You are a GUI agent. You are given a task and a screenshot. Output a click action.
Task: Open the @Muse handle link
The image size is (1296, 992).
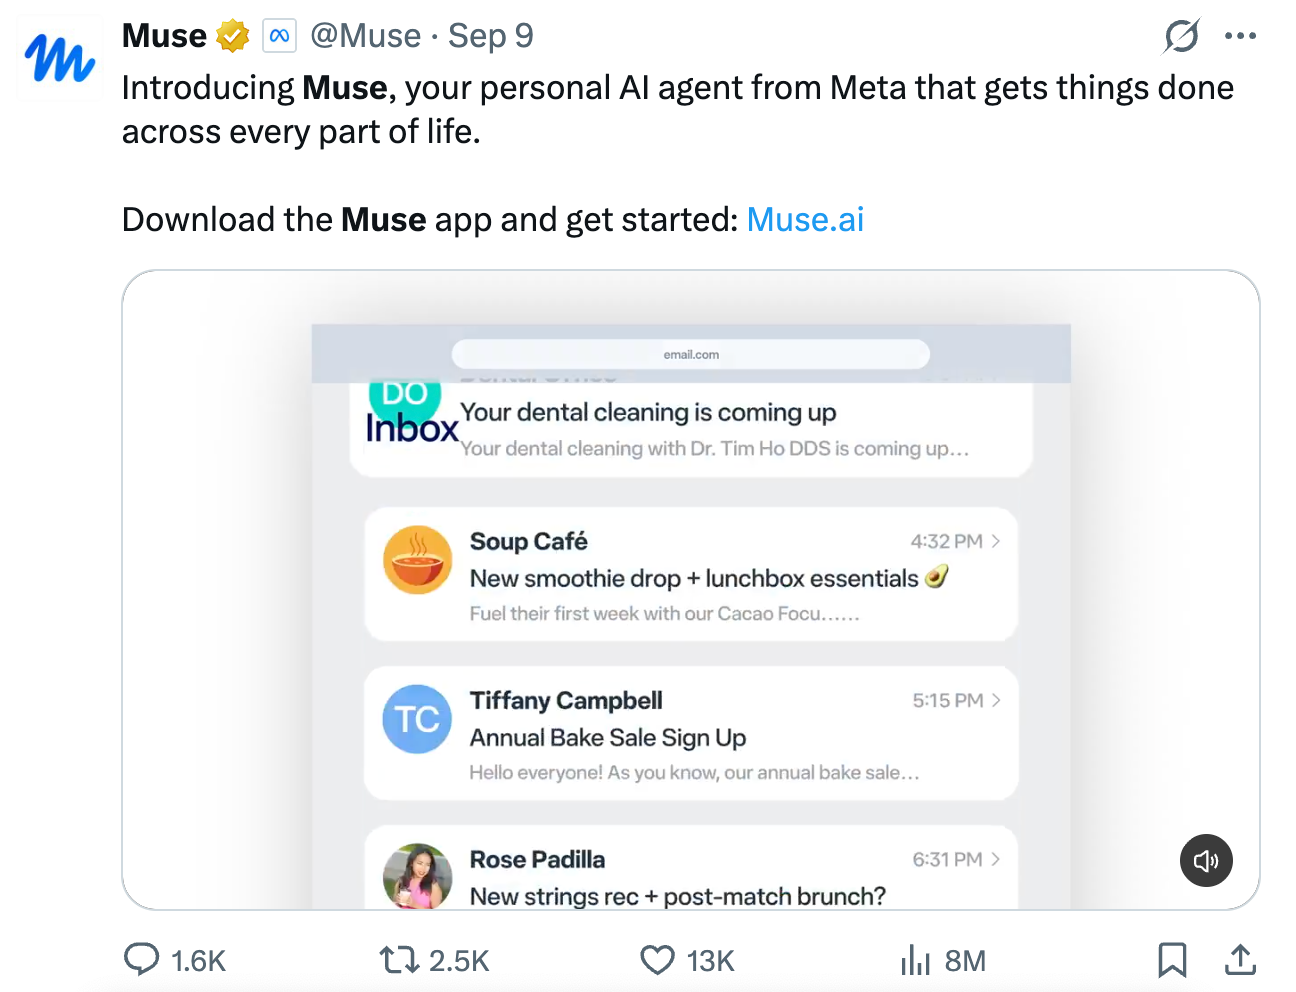click(366, 37)
